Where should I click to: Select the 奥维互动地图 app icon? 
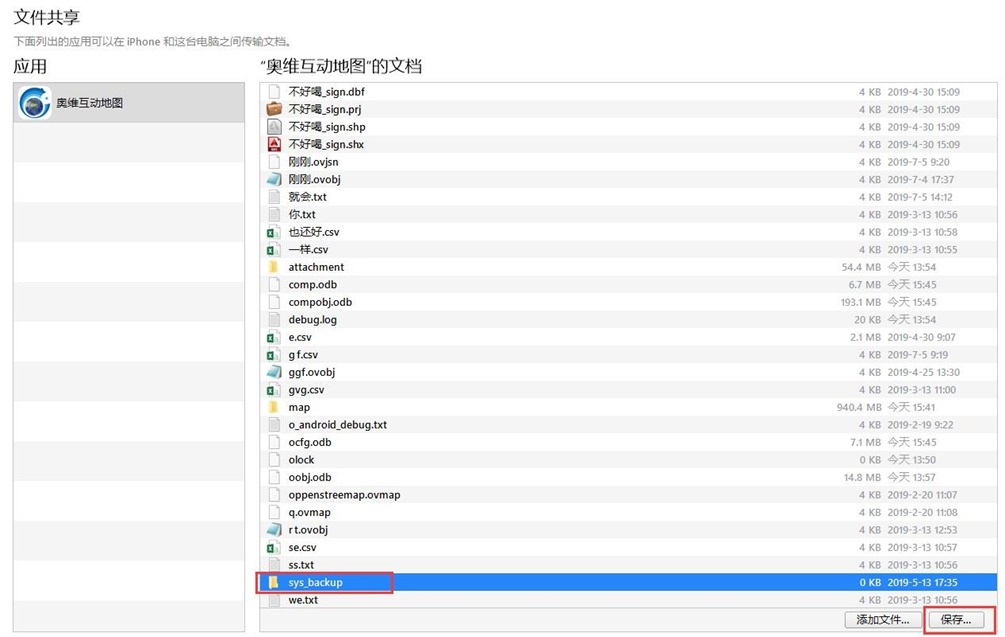tap(35, 103)
